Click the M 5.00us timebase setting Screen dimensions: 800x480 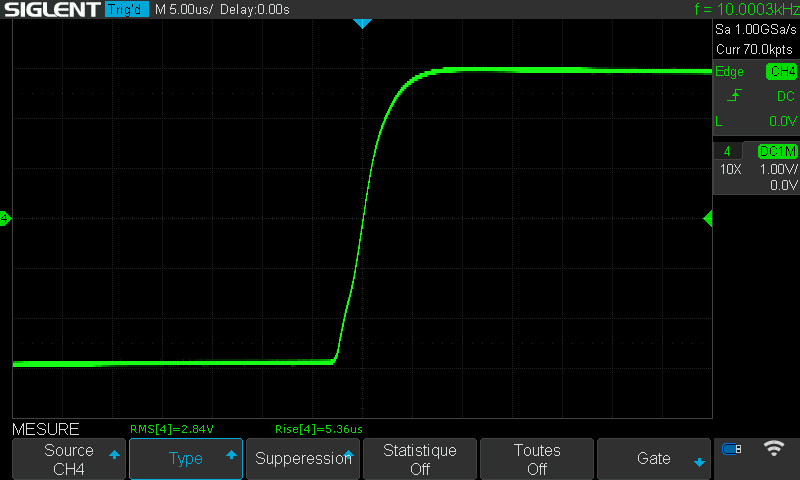click(x=184, y=10)
